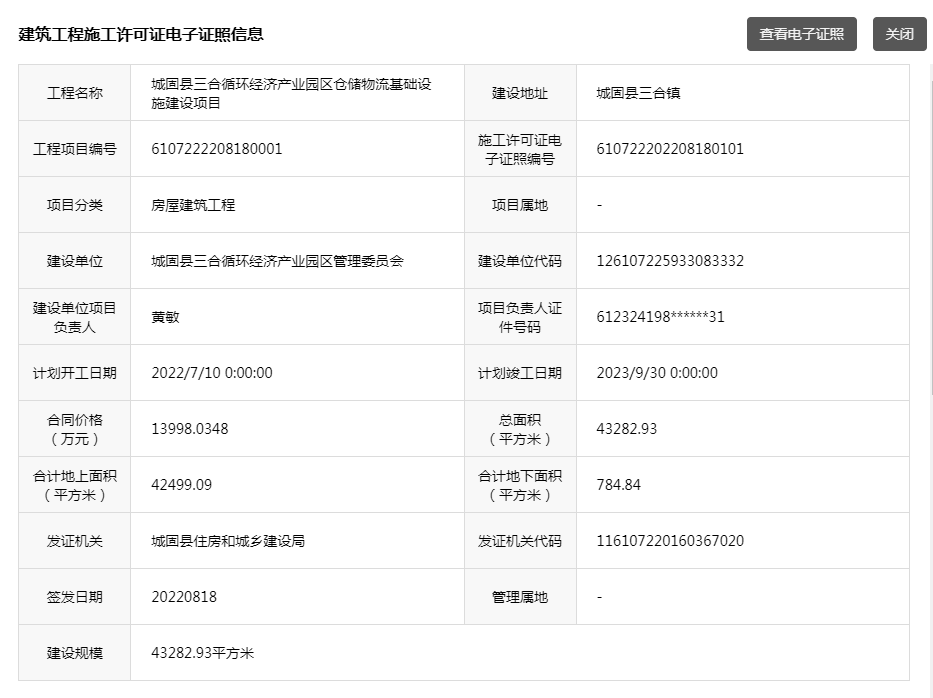Select project number 6107222208180001

pyautogui.click(x=217, y=149)
